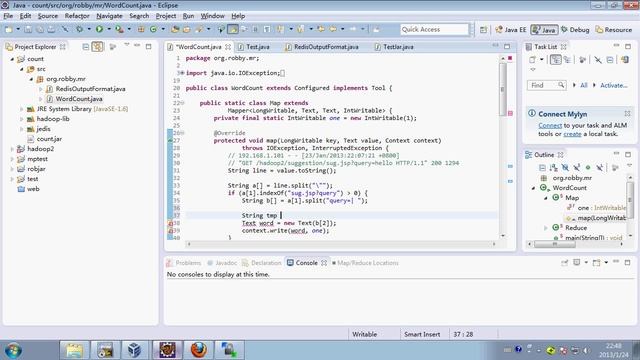Viewport: 640px width, 360px height.
Task: Collapse all in Project Explorer
Action: 86,47
